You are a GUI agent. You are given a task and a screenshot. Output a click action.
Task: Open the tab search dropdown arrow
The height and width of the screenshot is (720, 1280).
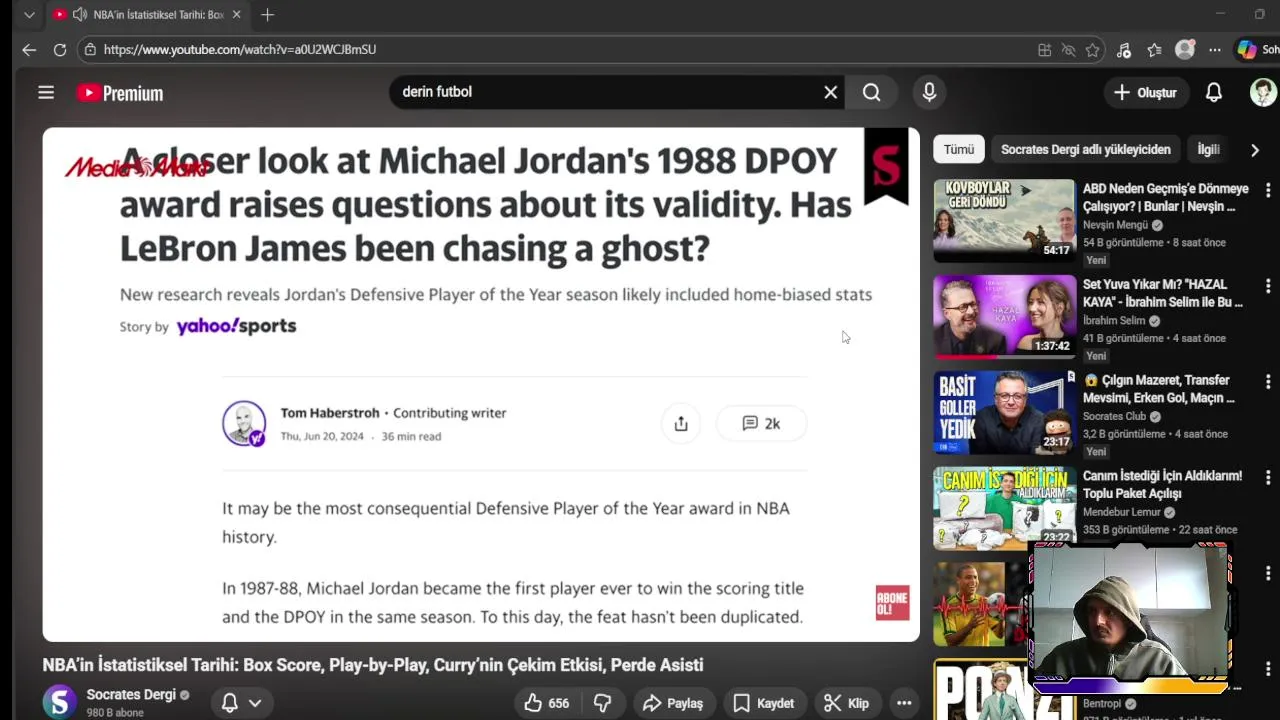click(x=29, y=15)
